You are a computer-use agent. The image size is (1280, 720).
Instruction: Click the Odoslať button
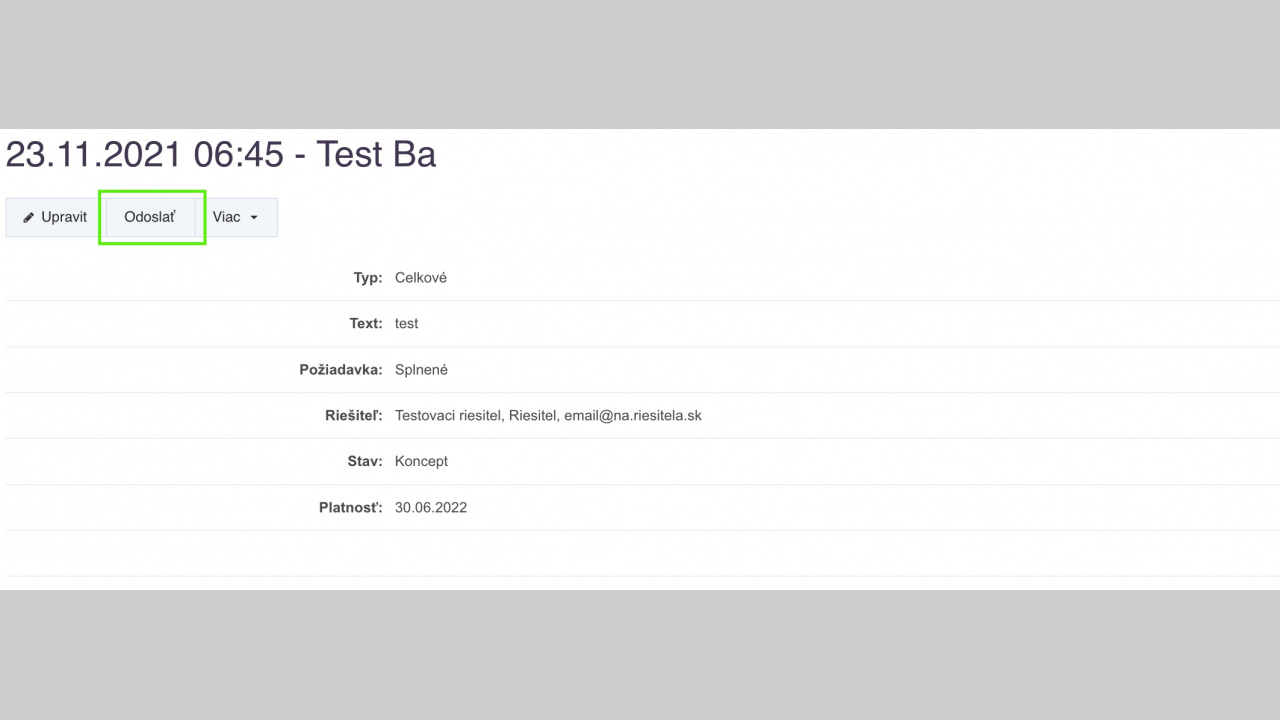point(150,217)
